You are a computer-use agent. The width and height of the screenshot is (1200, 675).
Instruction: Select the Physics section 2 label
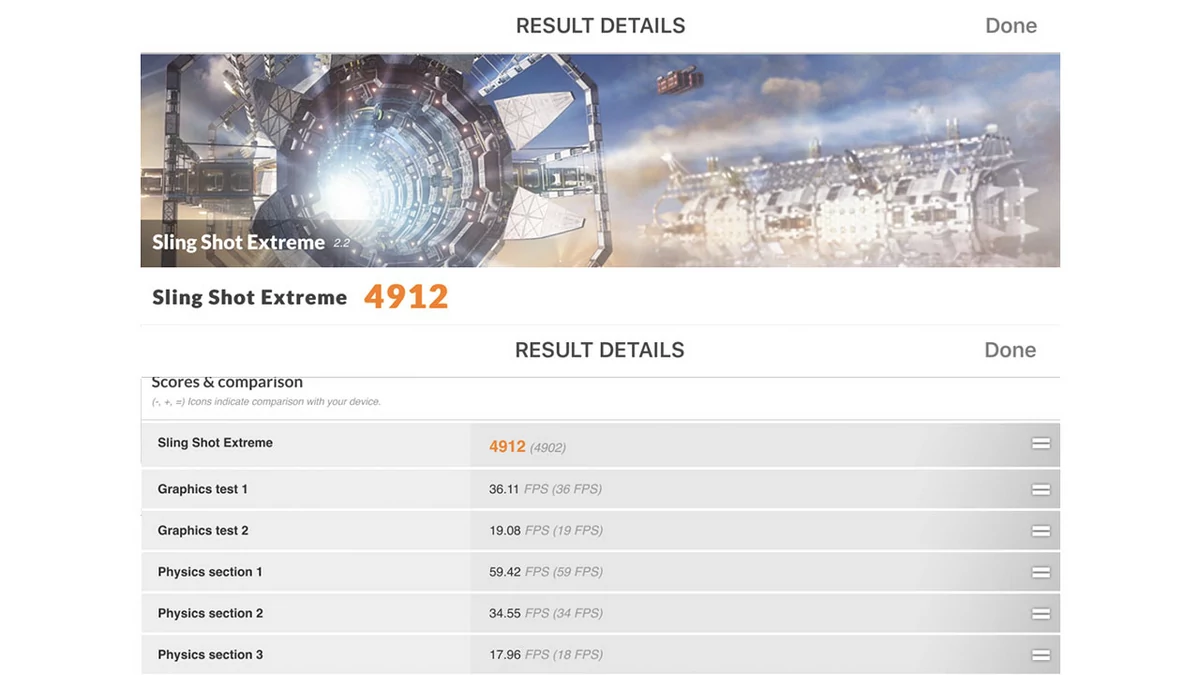[210, 613]
